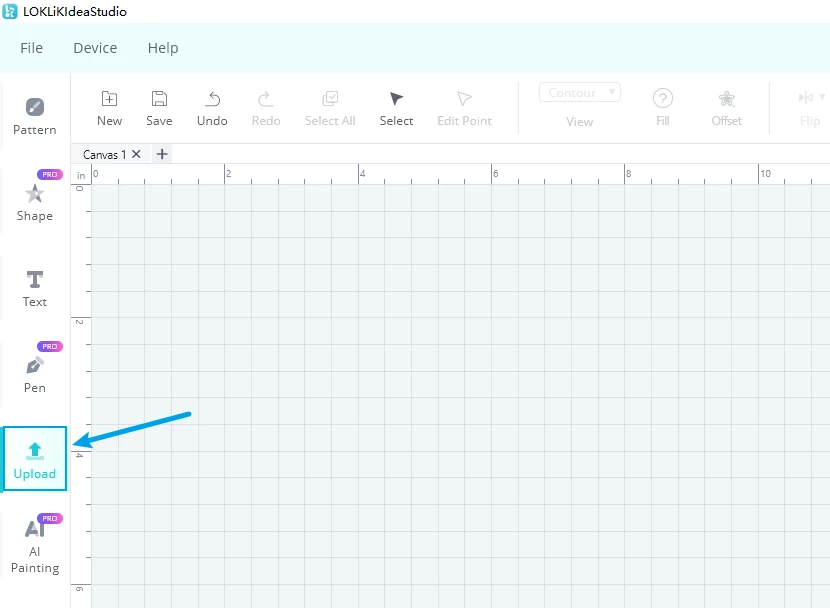Image resolution: width=830 pixels, height=608 pixels.
Task: Pick the Select arrow tool
Action: click(x=396, y=108)
